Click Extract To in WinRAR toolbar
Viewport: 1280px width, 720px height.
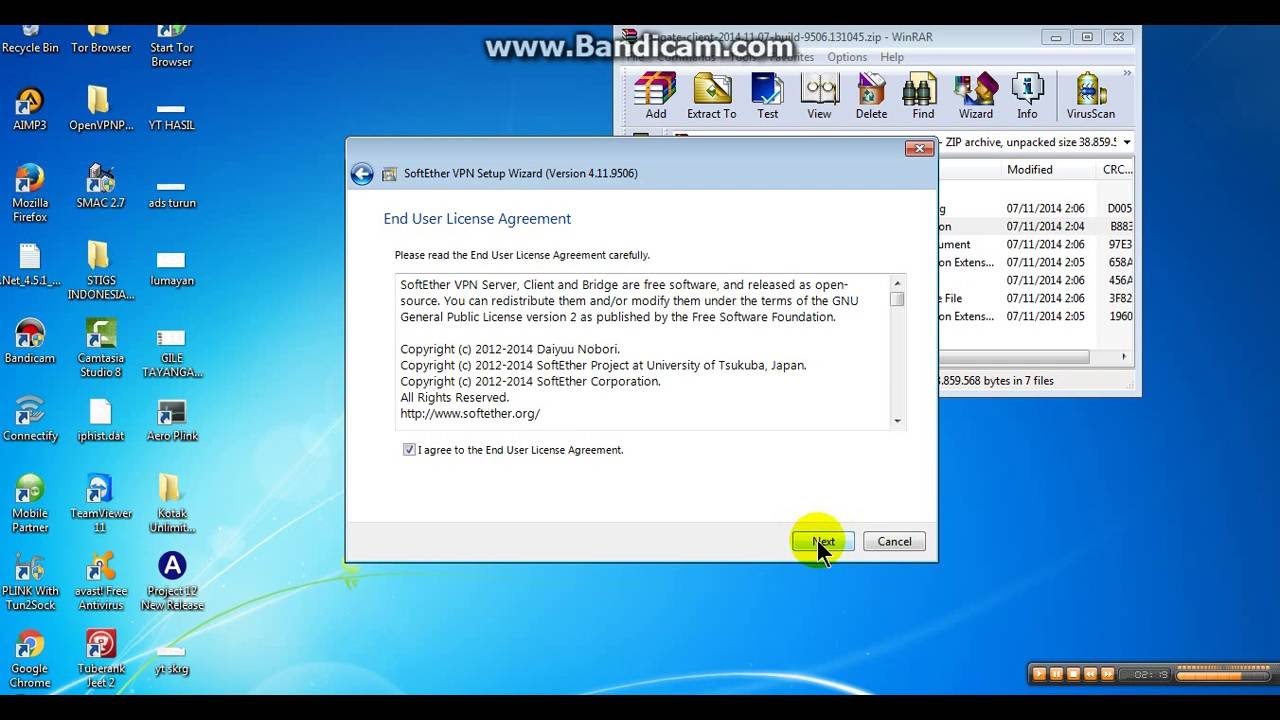pos(711,96)
